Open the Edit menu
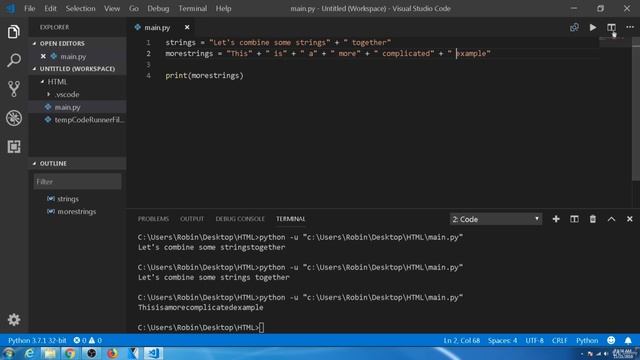Screen dimensions: 640x360 [x=50, y=9]
